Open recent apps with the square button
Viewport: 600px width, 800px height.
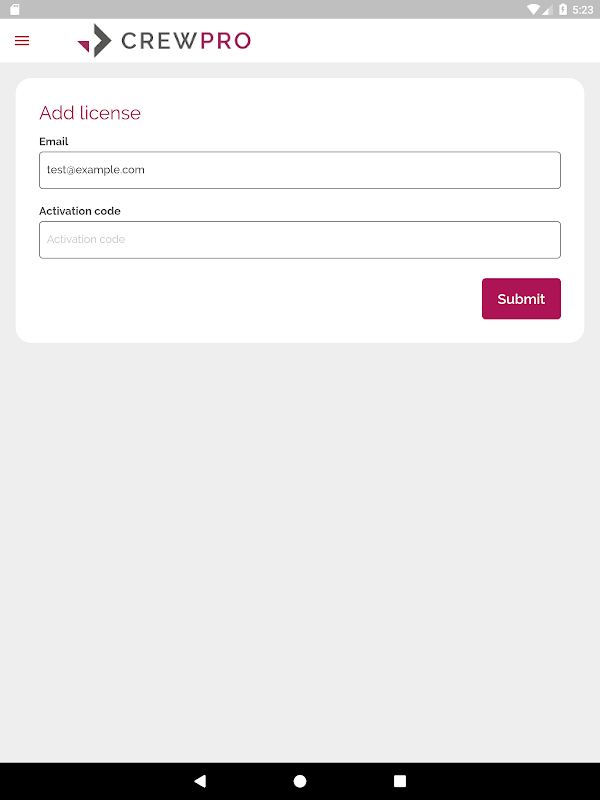point(400,781)
